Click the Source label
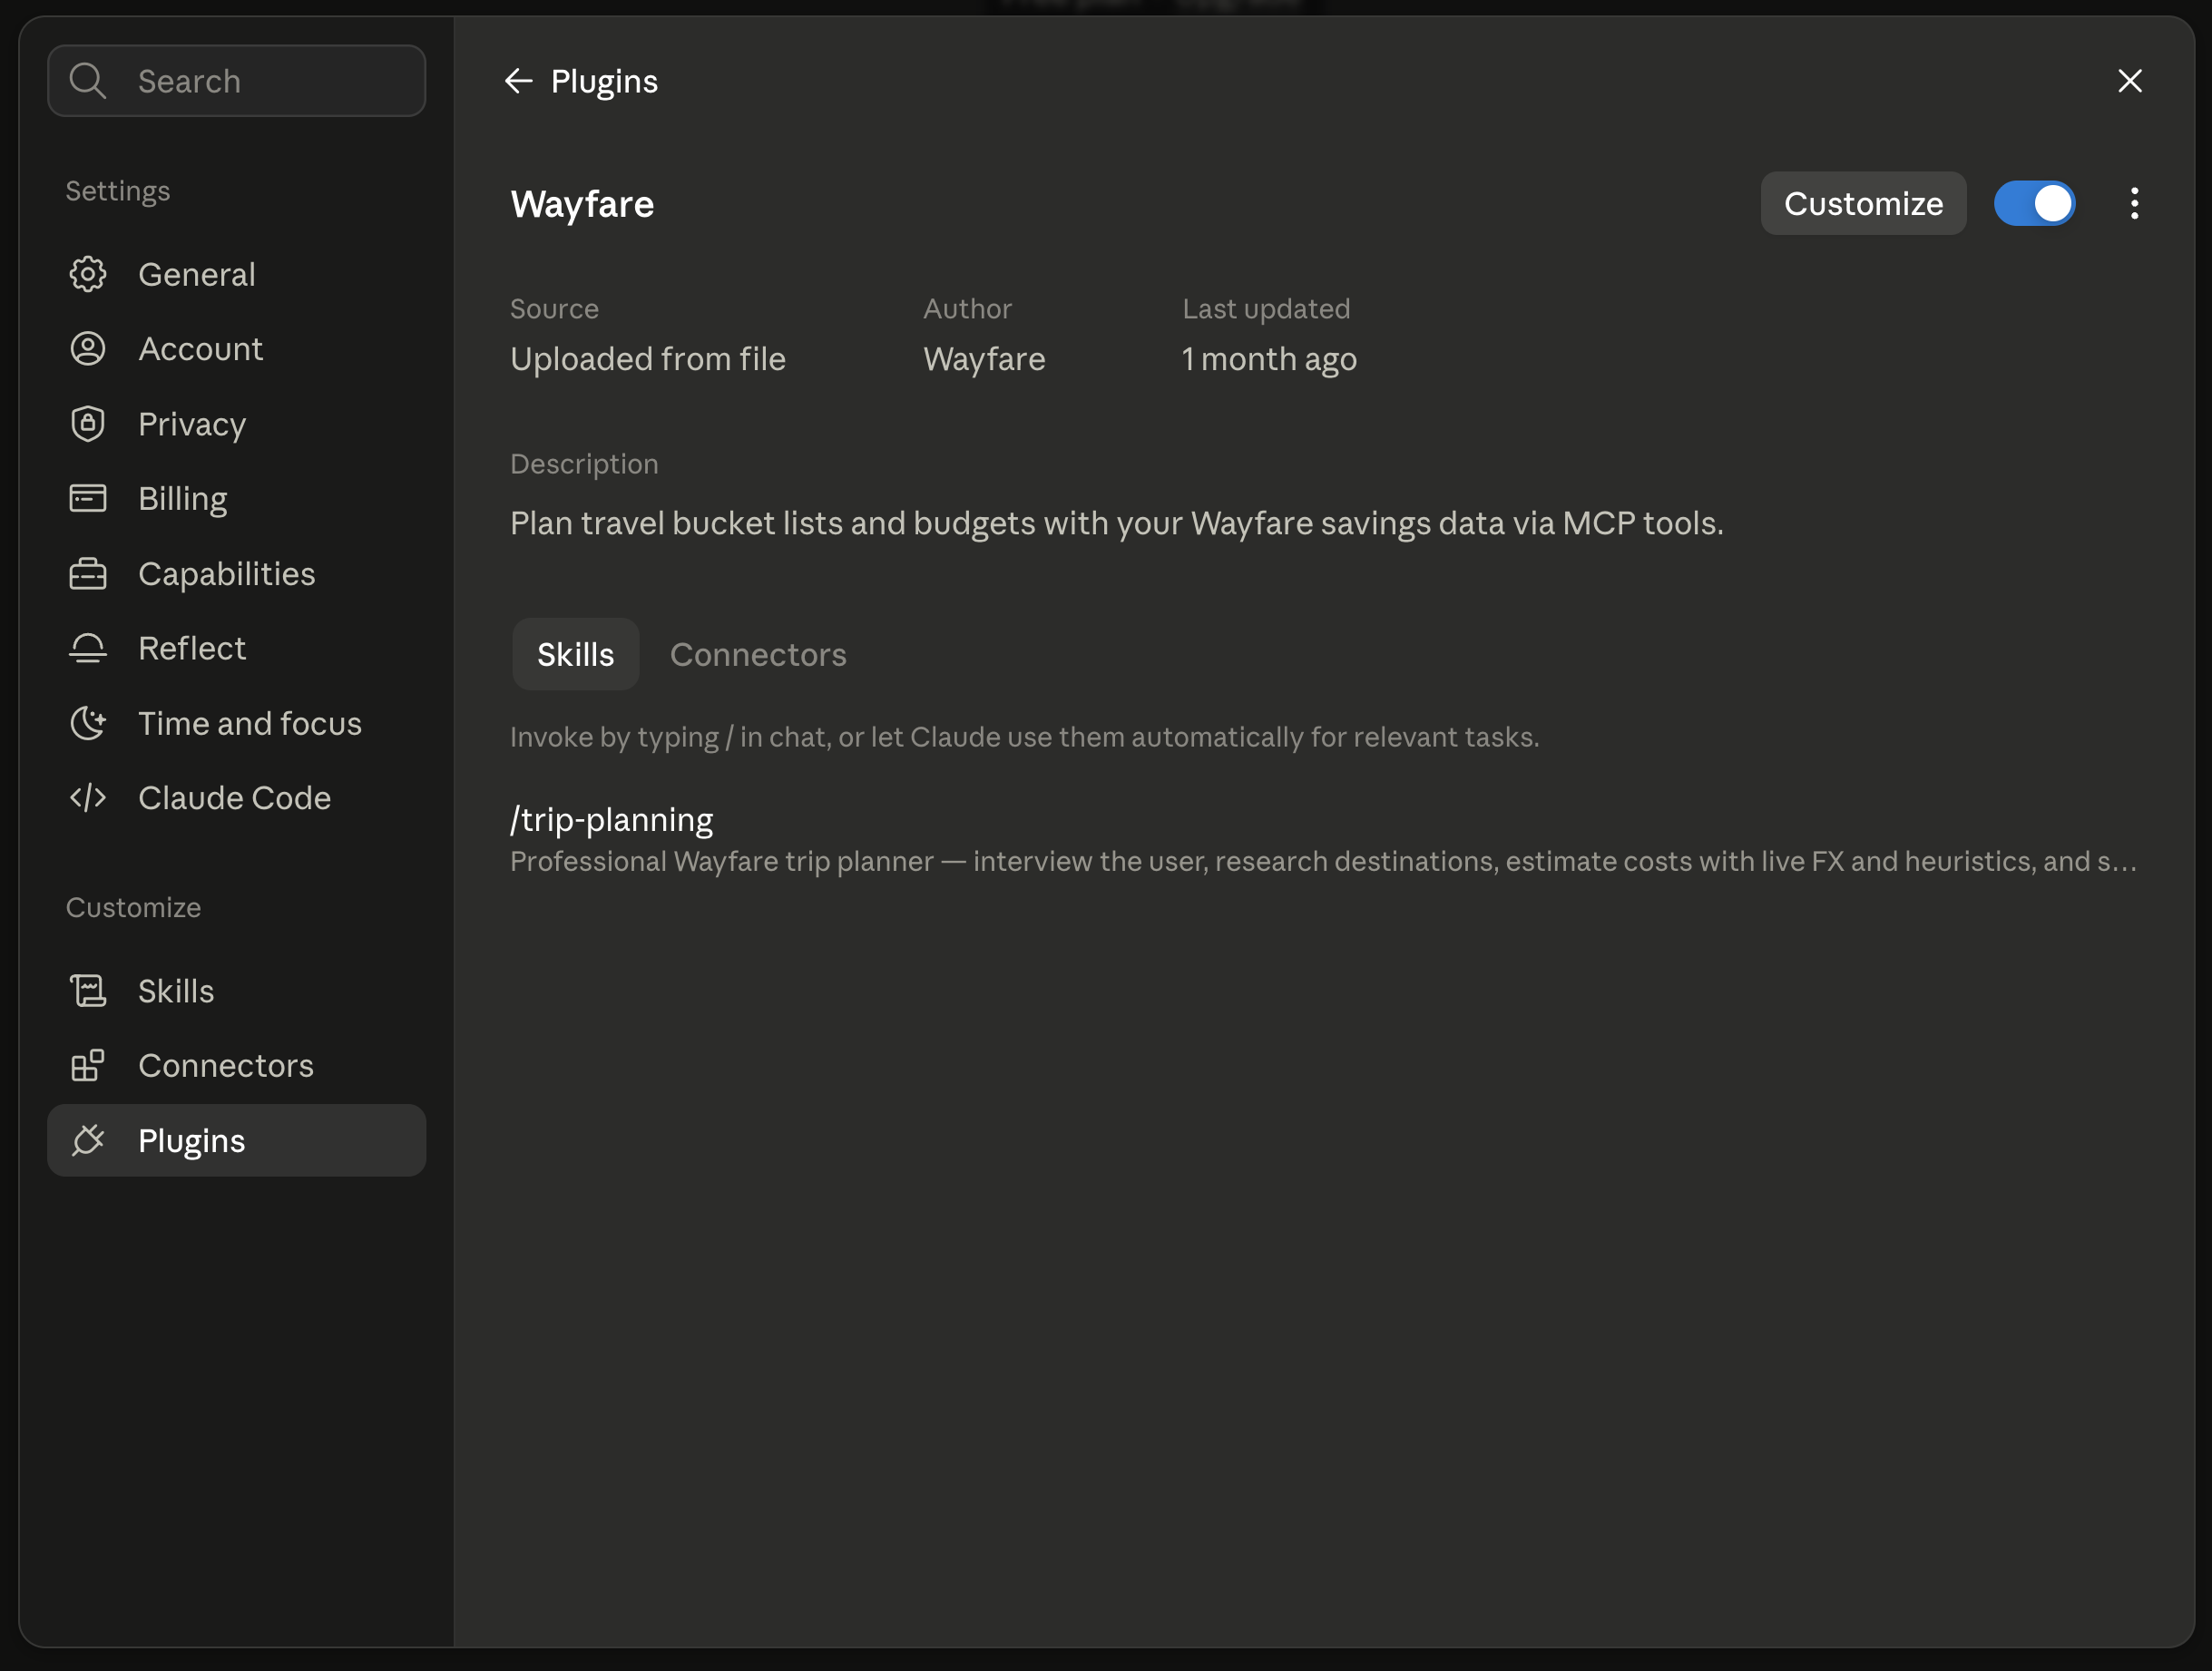Image resolution: width=2212 pixels, height=1671 pixels. (x=554, y=309)
